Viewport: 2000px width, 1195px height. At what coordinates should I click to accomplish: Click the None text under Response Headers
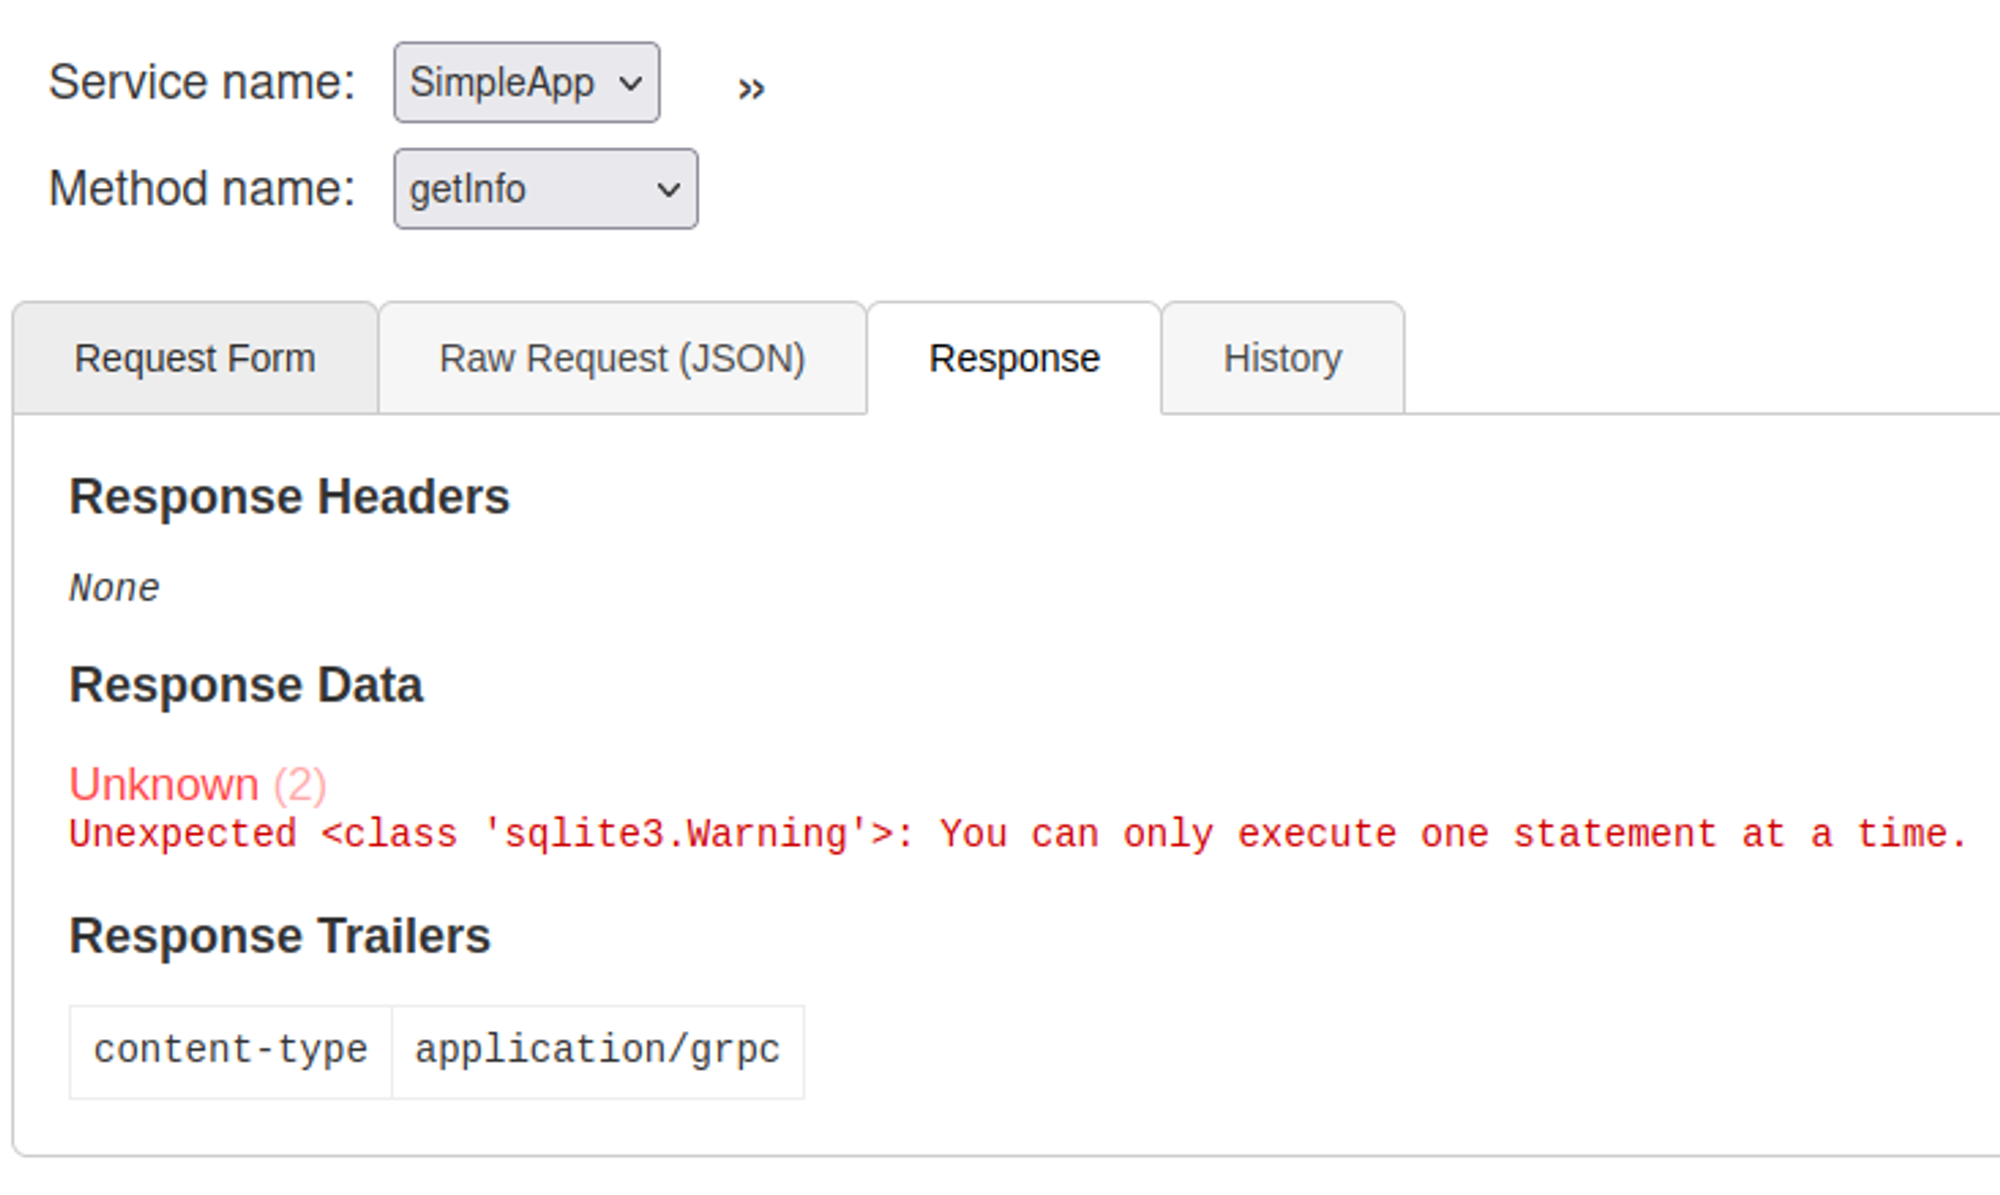click(114, 588)
